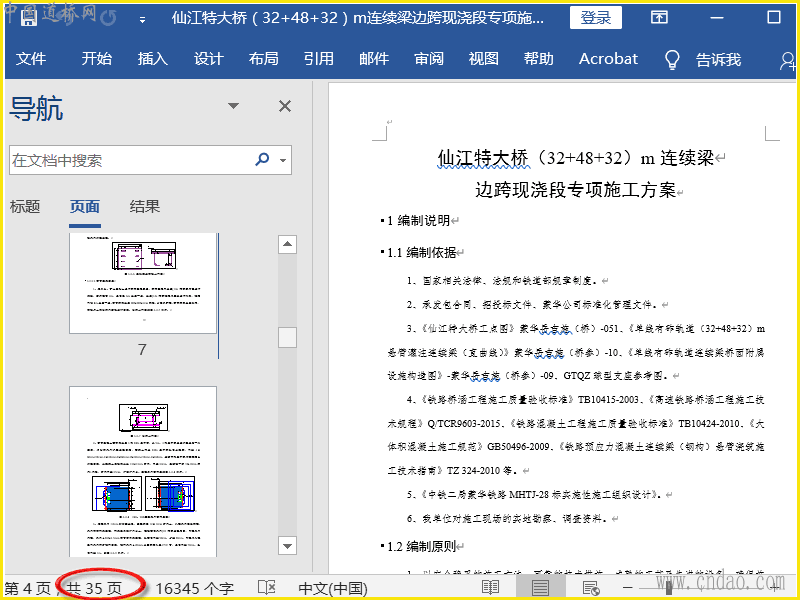The width and height of the screenshot is (800, 600).
Task: Open the 布局 ribbon tab
Action: click(x=263, y=59)
